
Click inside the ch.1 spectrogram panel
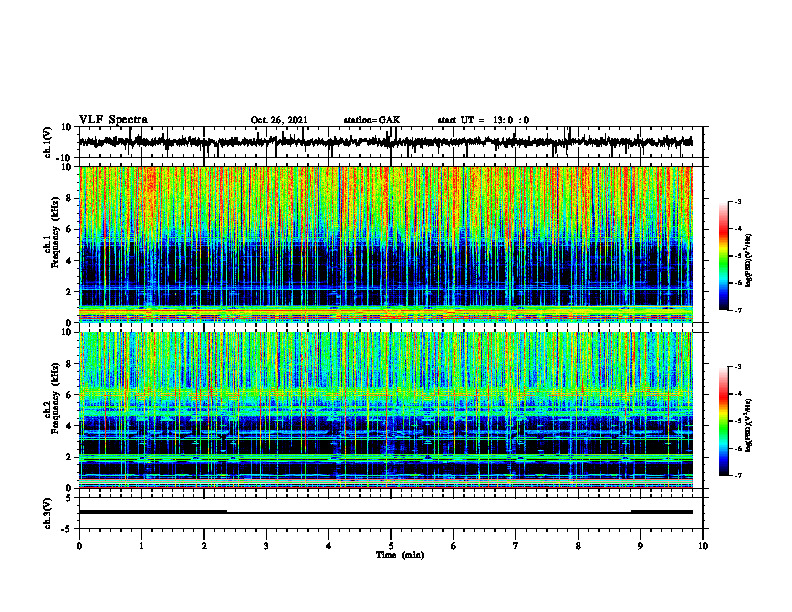coord(391,244)
